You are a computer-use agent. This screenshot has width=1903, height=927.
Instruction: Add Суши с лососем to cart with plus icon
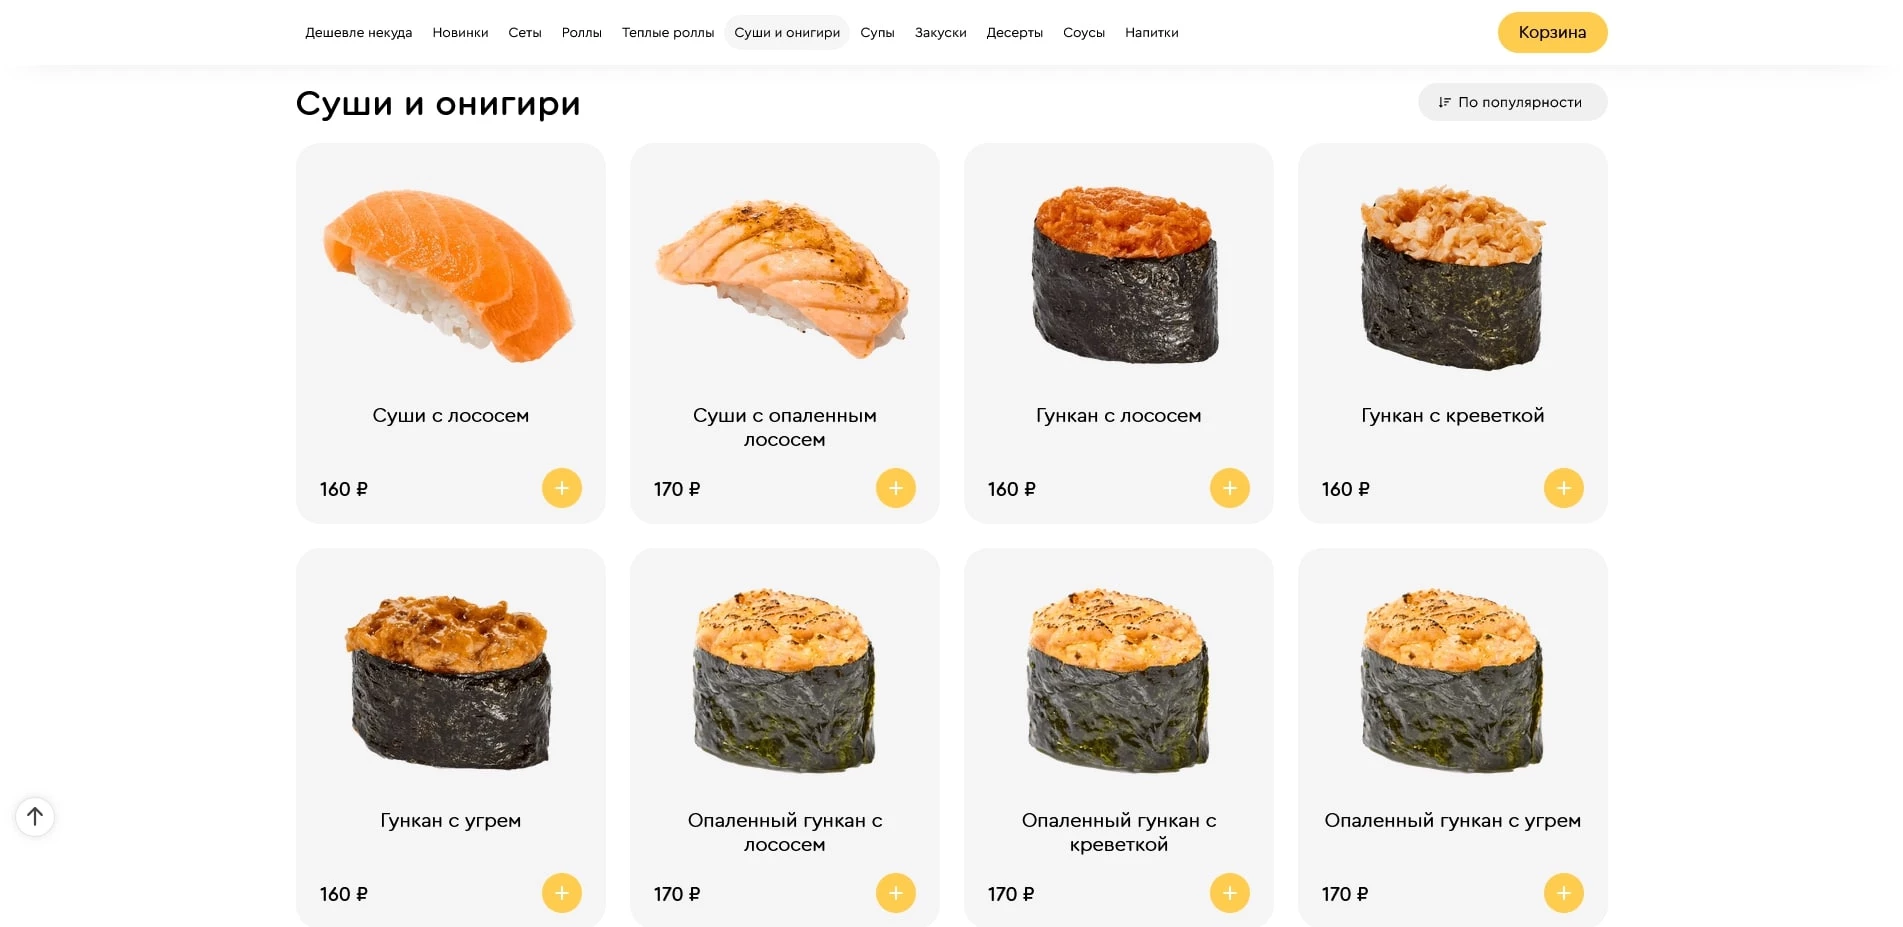(x=561, y=488)
